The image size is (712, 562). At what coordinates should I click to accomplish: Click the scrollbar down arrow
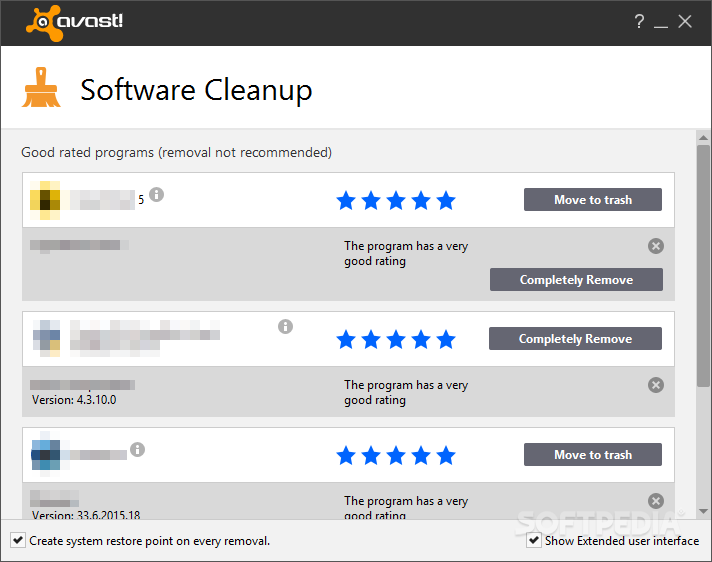703,511
